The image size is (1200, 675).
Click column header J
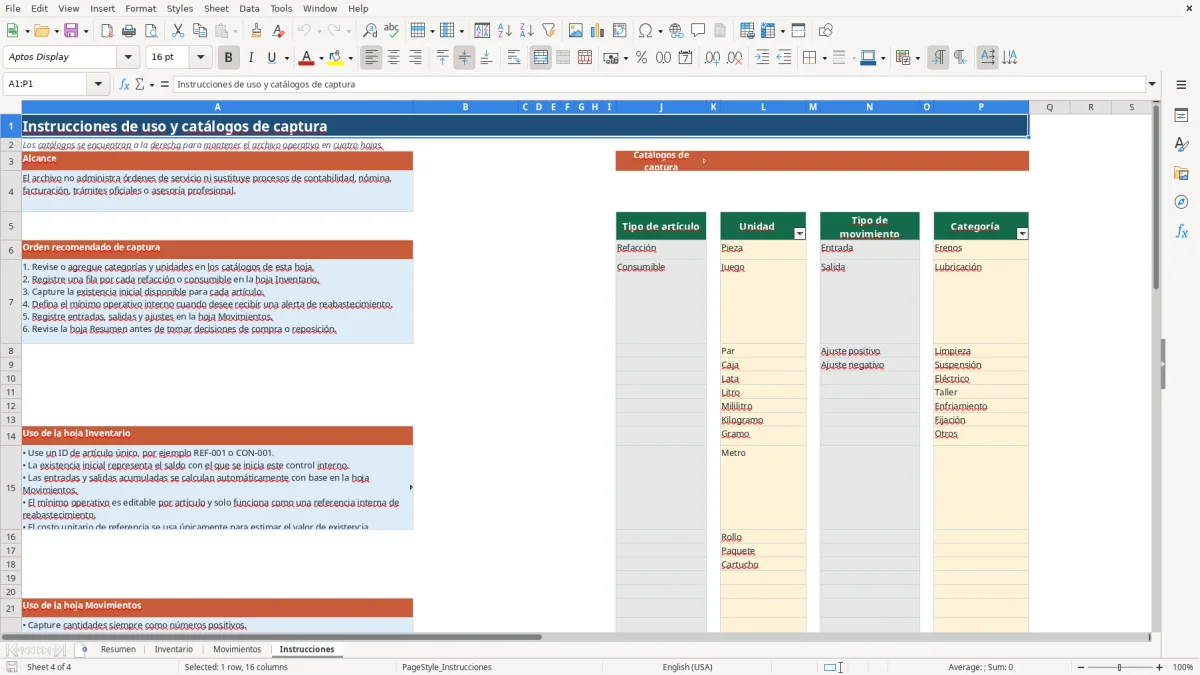tap(661, 107)
